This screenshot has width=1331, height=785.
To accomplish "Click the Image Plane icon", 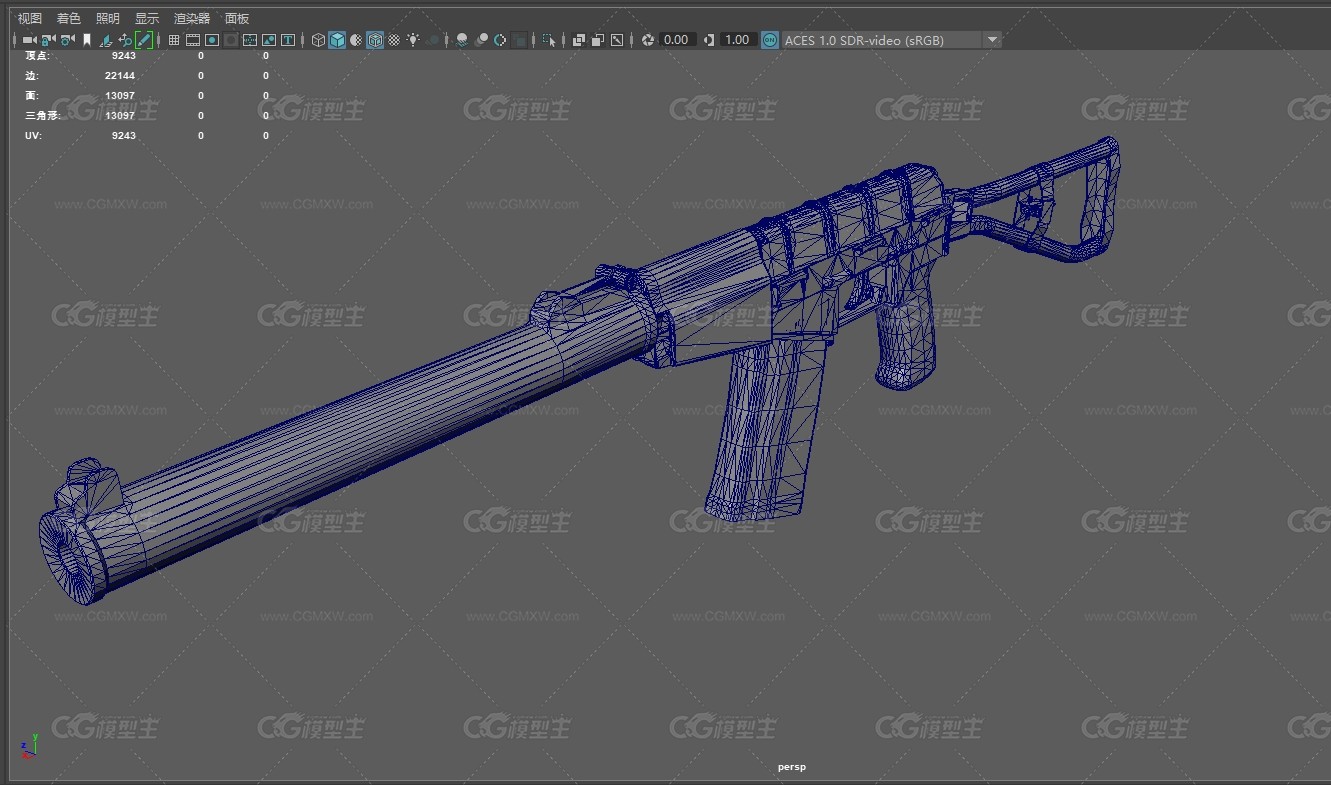I will (105, 40).
